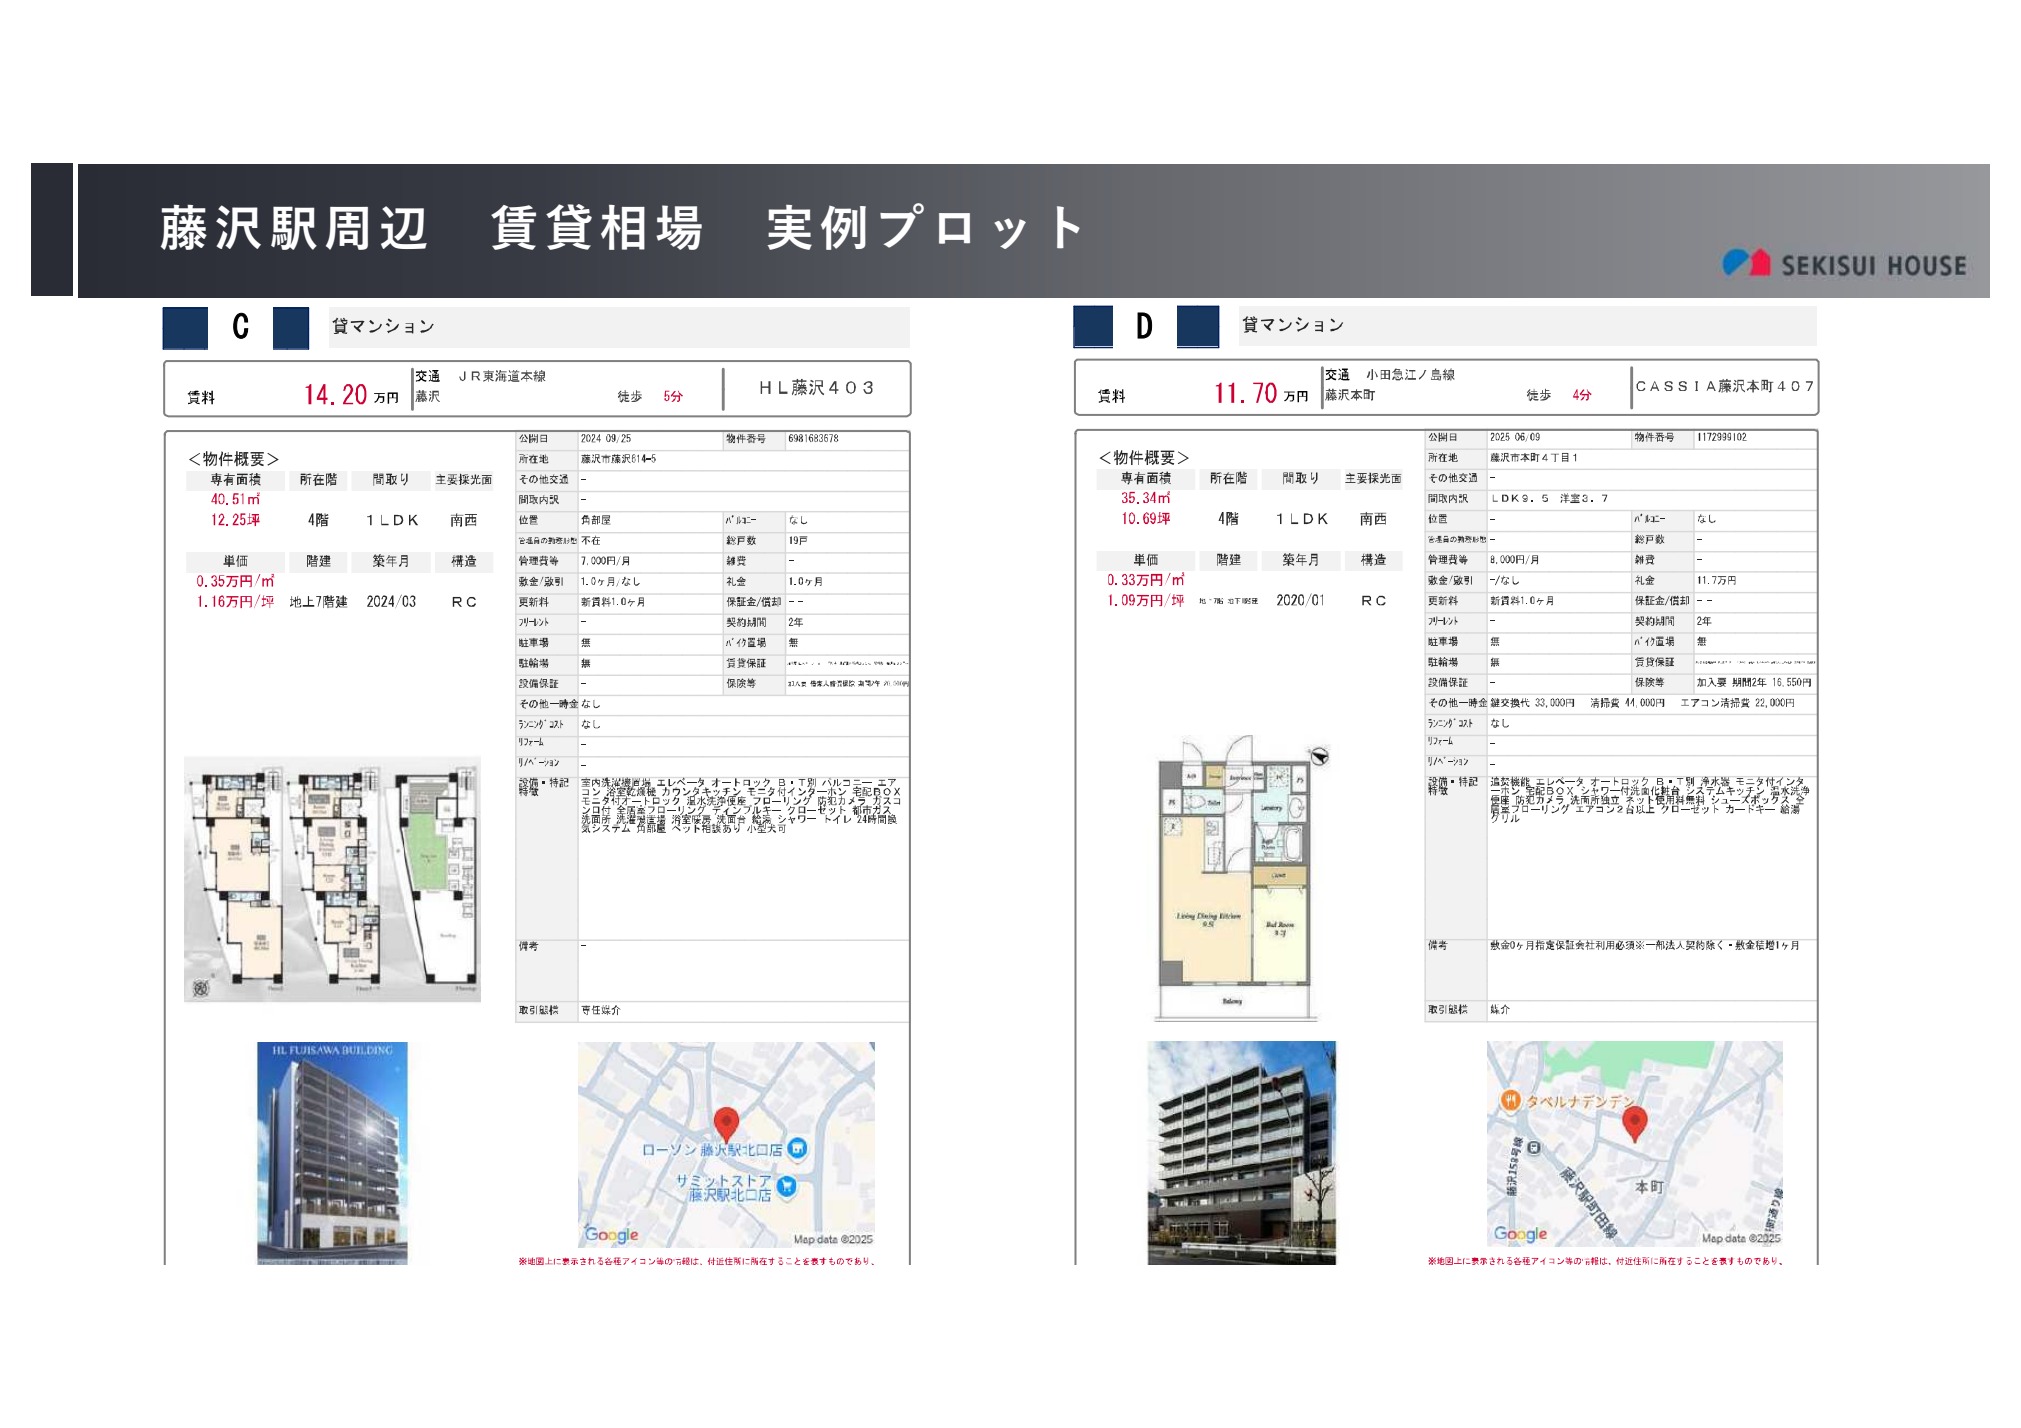The height and width of the screenshot is (1428, 2021).
Task: Click the ＪＲ東海道本線 line text
Action: [x=502, y=376]
